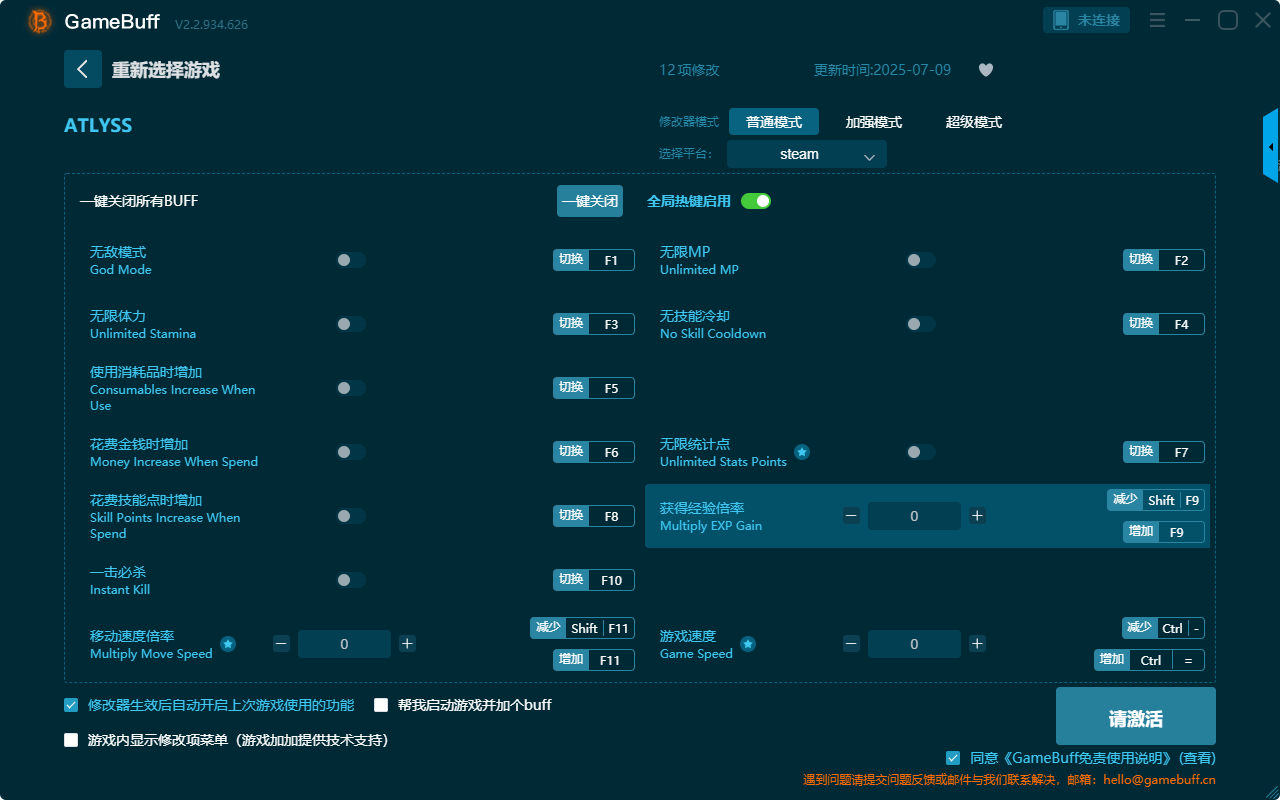Open the hamburger menu at top right
The width and height of the screenshot is (1280, 800).
[x=1157, y=20]
